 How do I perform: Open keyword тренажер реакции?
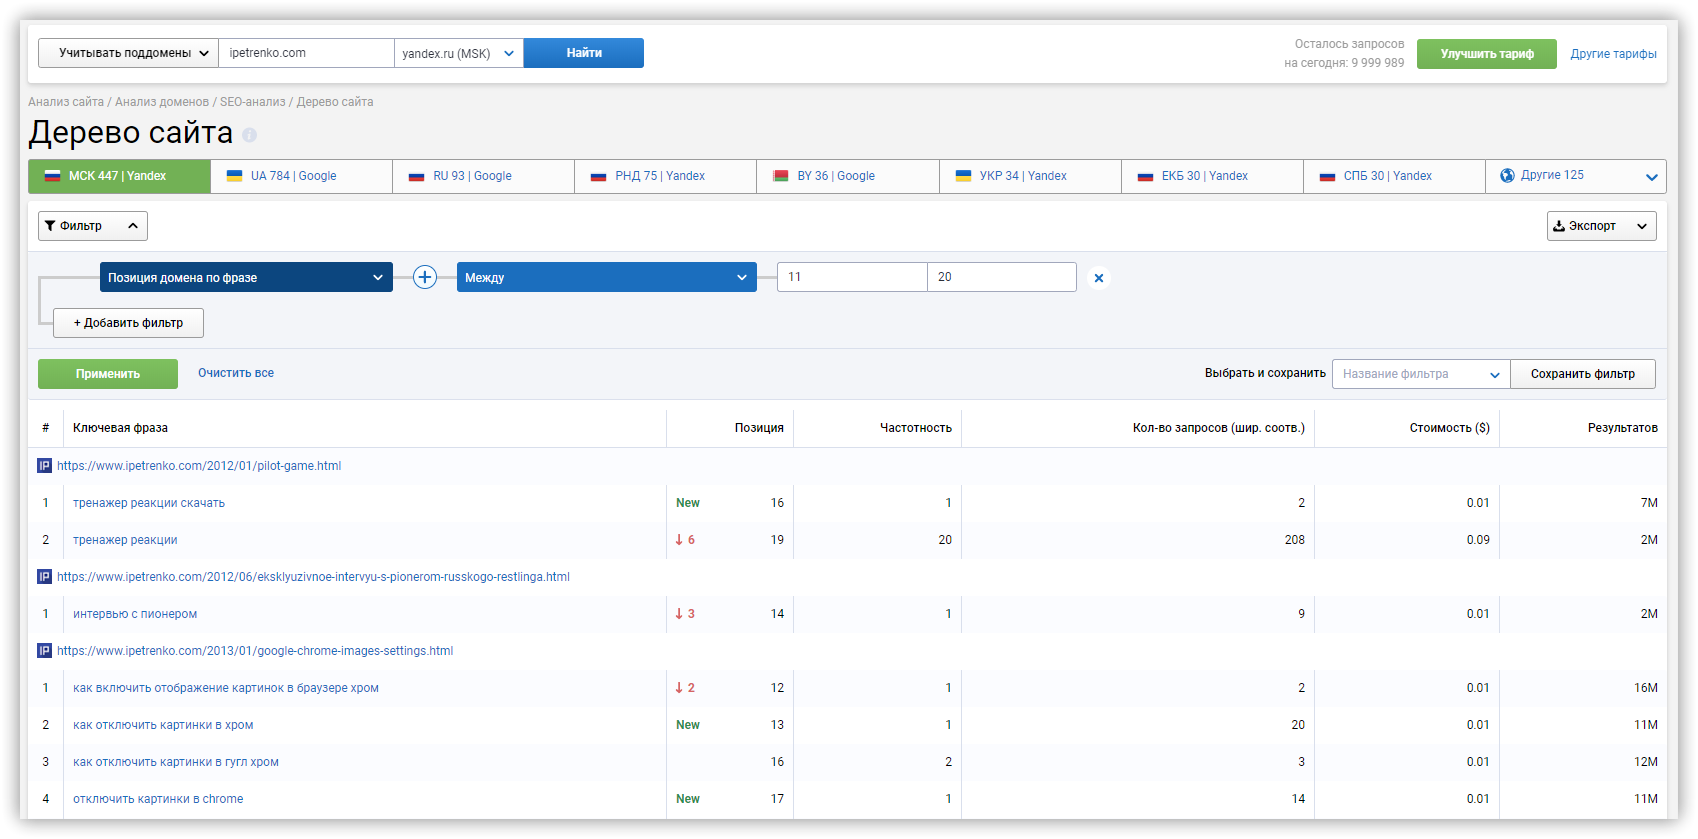[x=125, y=540]
